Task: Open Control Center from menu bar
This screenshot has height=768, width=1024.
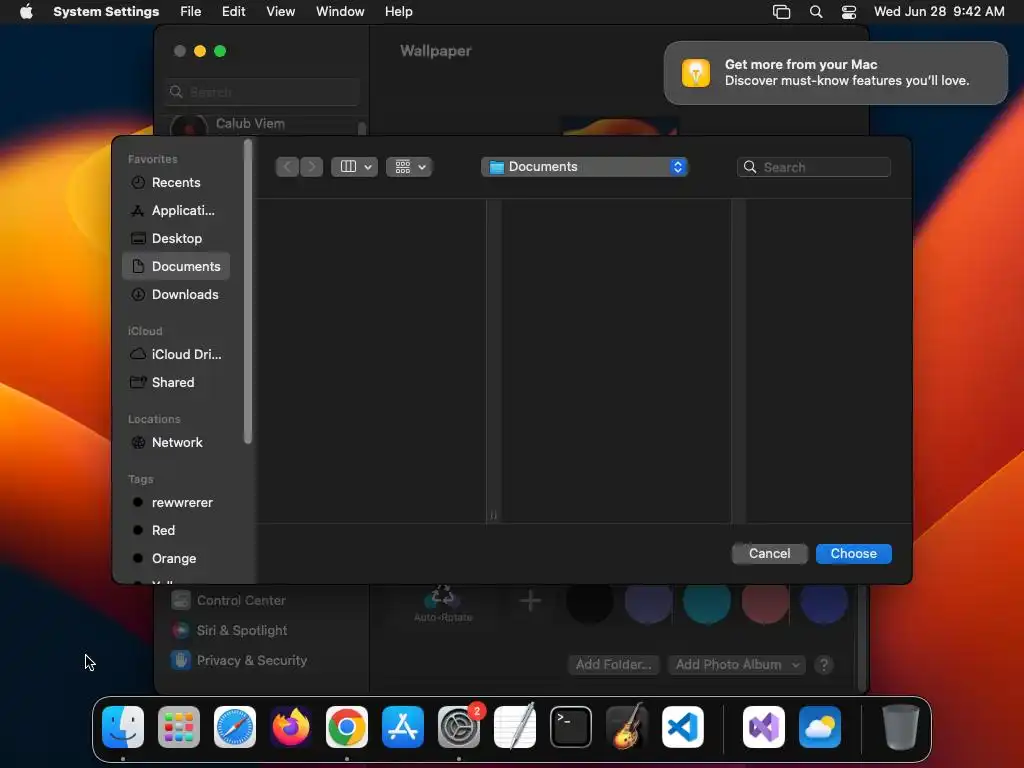Action: tap(849, 12)
